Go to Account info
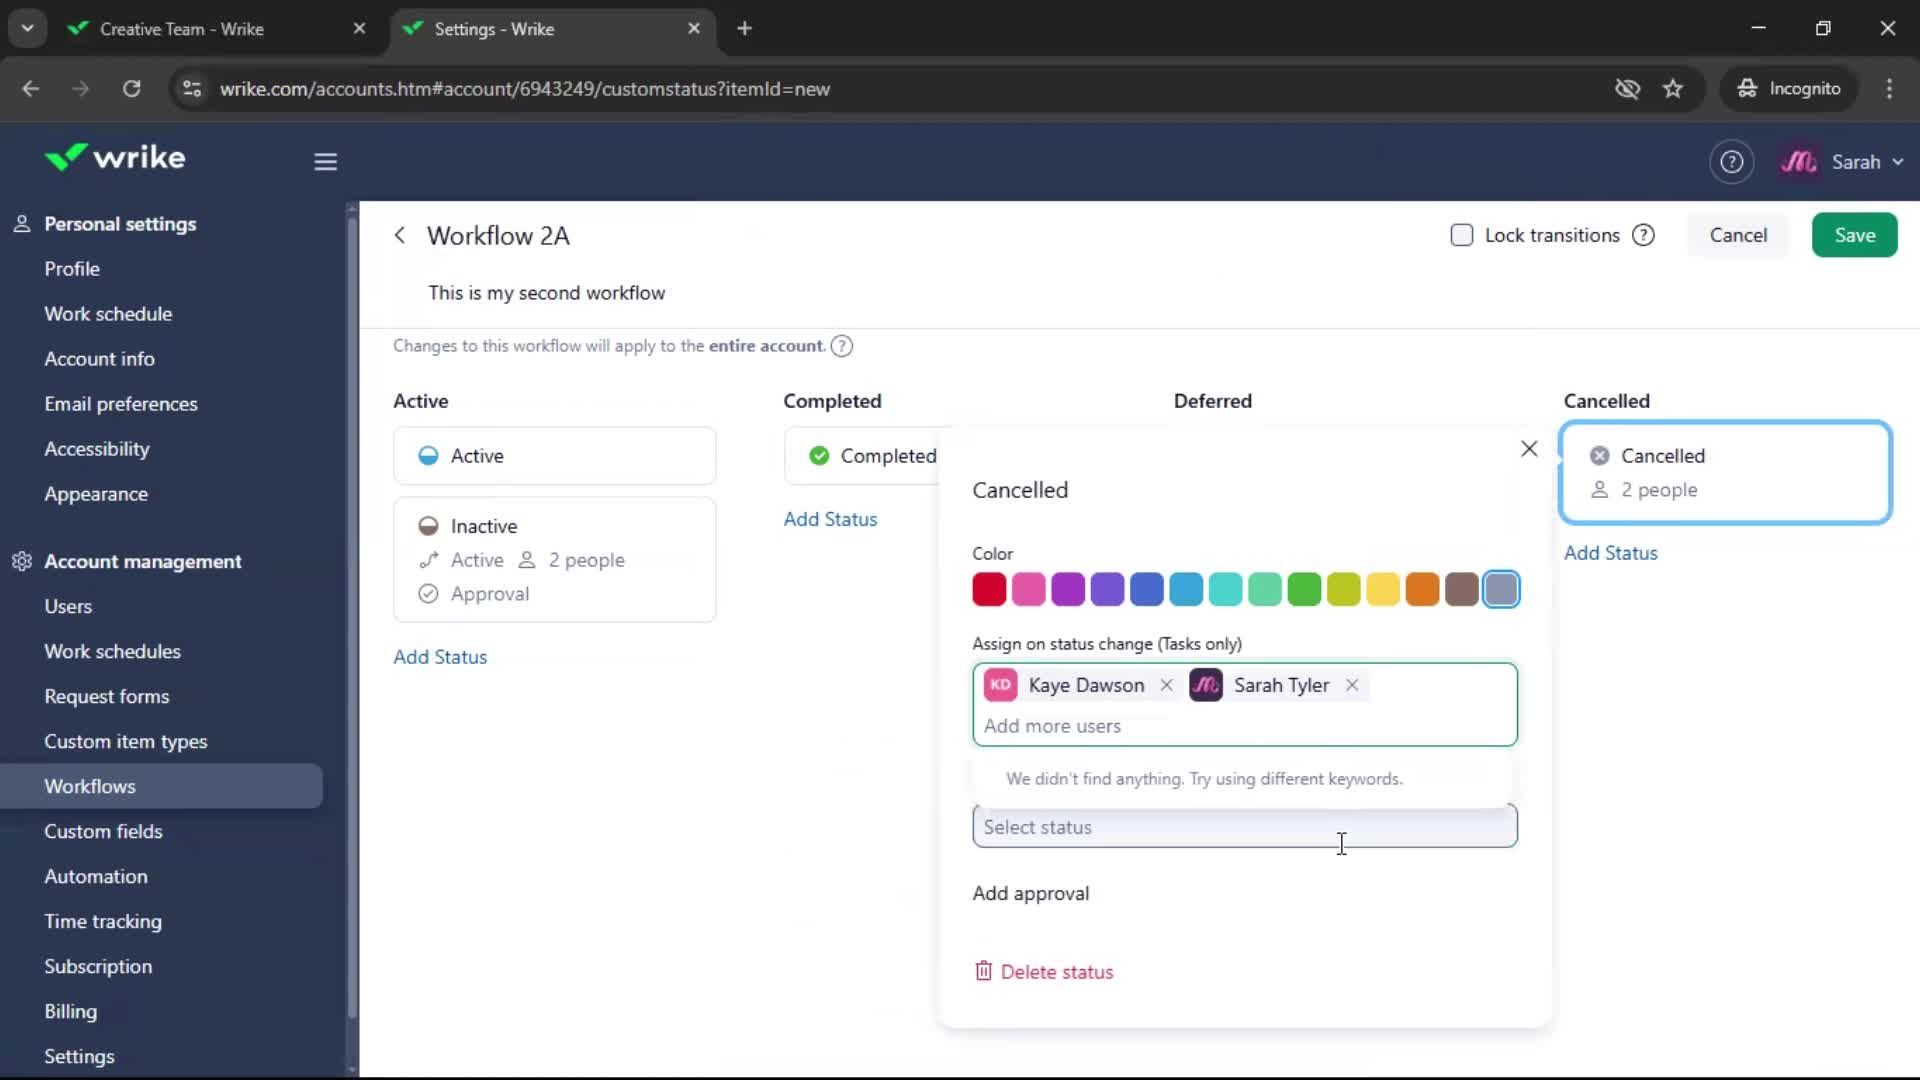The image size is (1920, 1080). [x=99, y=359]
